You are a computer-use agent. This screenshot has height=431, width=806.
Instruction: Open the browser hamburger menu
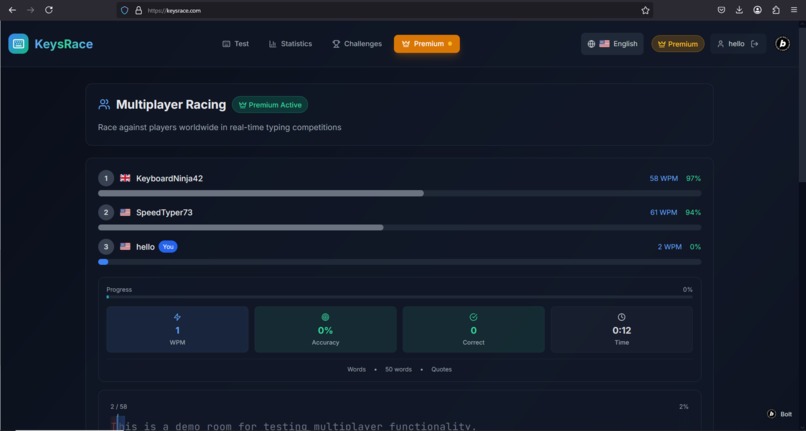pyautogui.click(x=794, y=10)
